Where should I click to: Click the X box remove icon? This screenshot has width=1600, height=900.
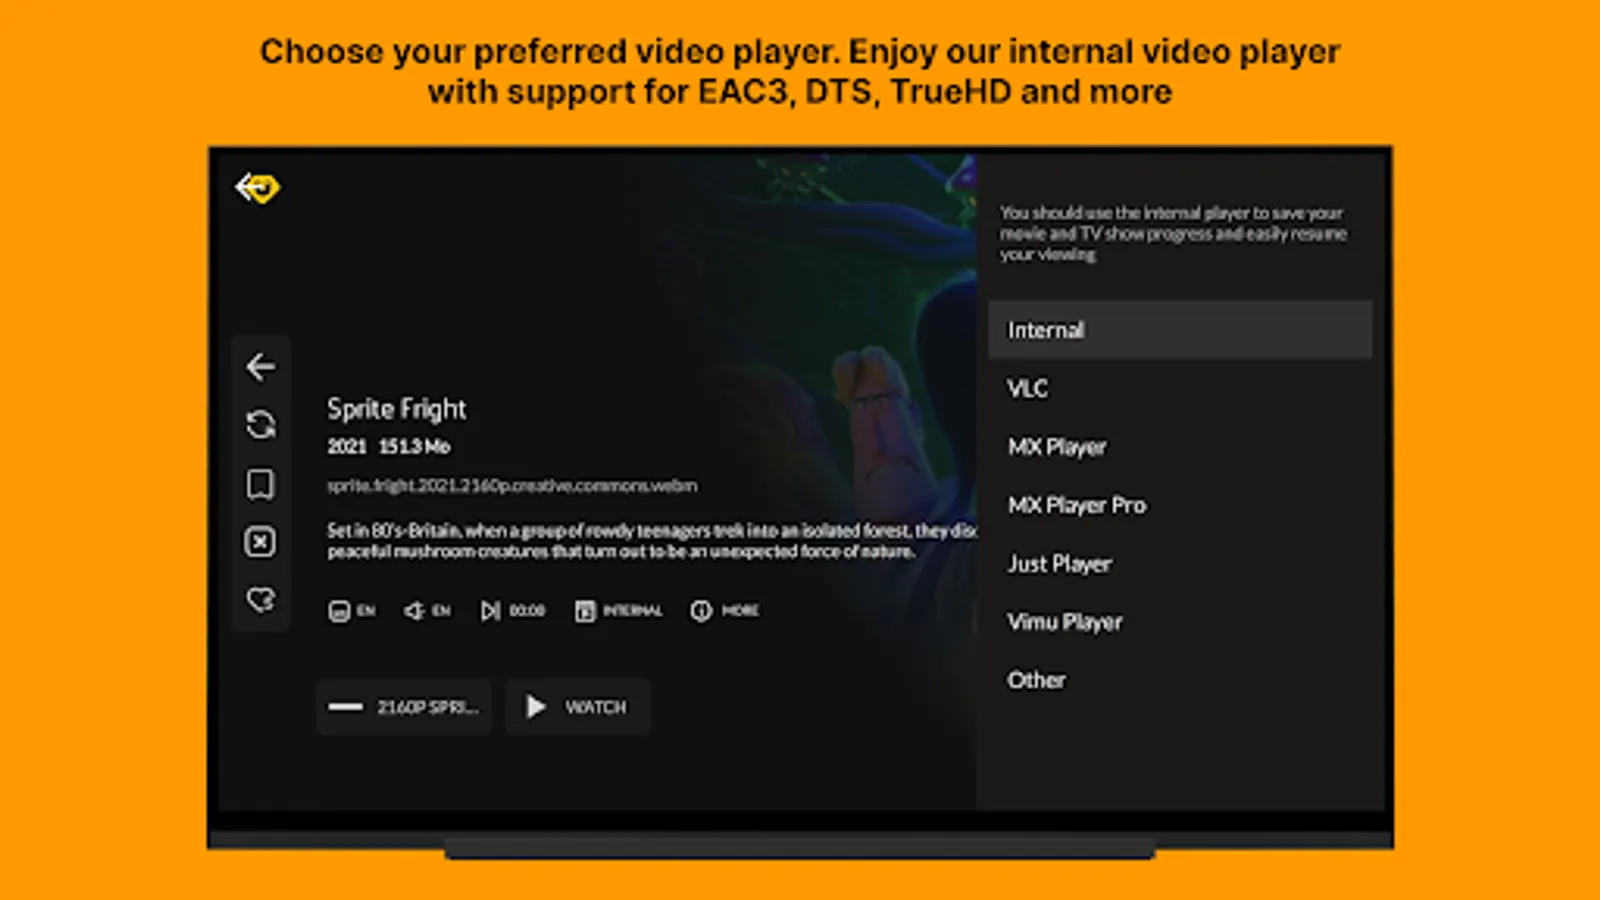tap(260, 542)
